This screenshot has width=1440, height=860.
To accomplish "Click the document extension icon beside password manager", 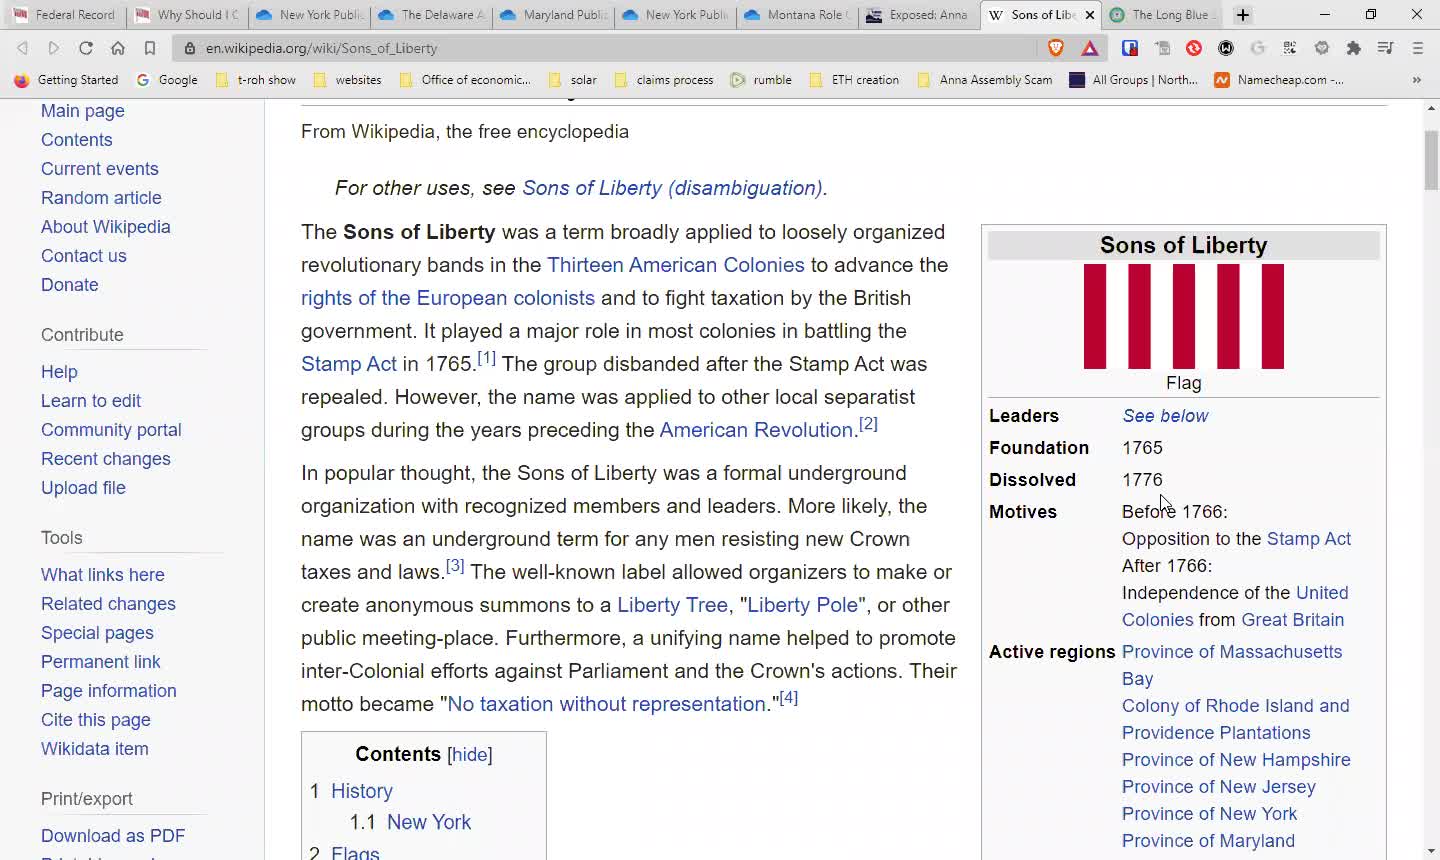I will [x=1162, y=48].
